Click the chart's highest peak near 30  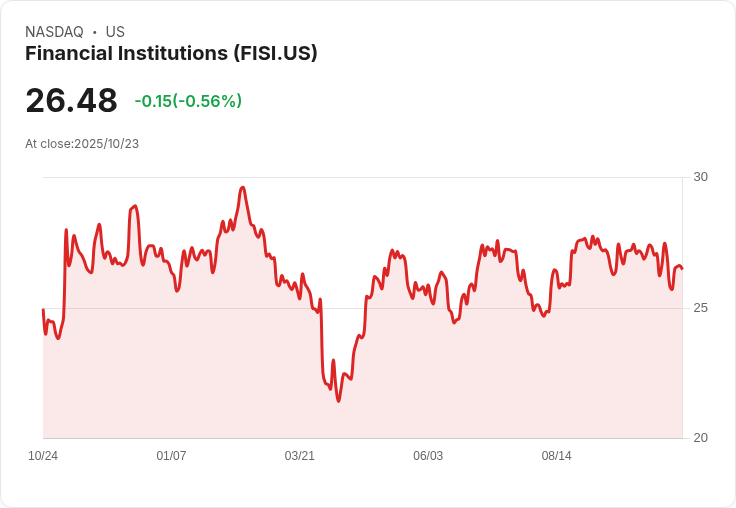(243, 188)
